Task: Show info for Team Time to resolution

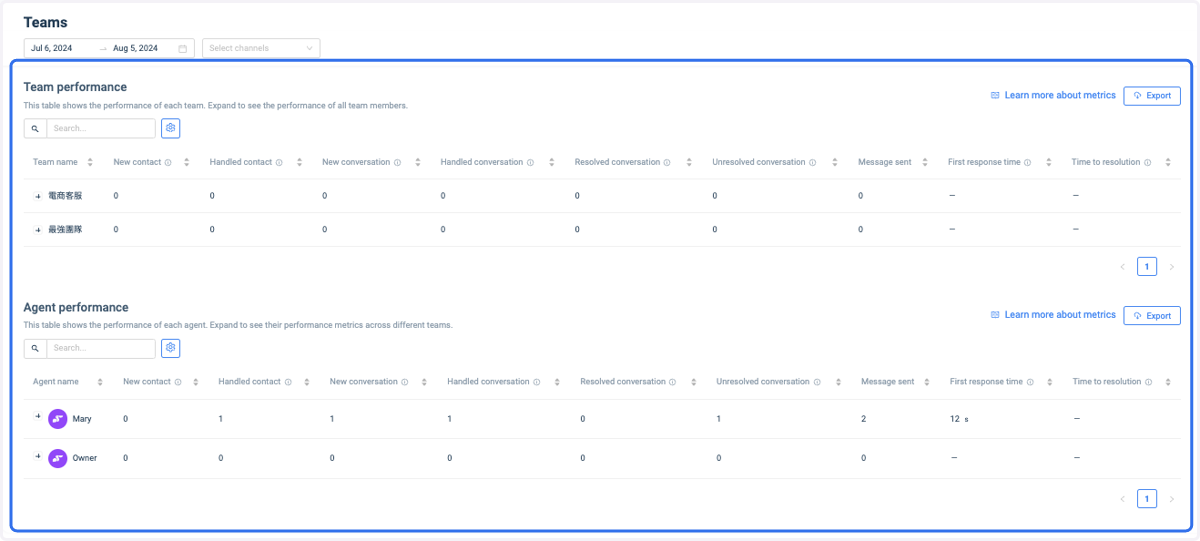Action: point(1147,162)
